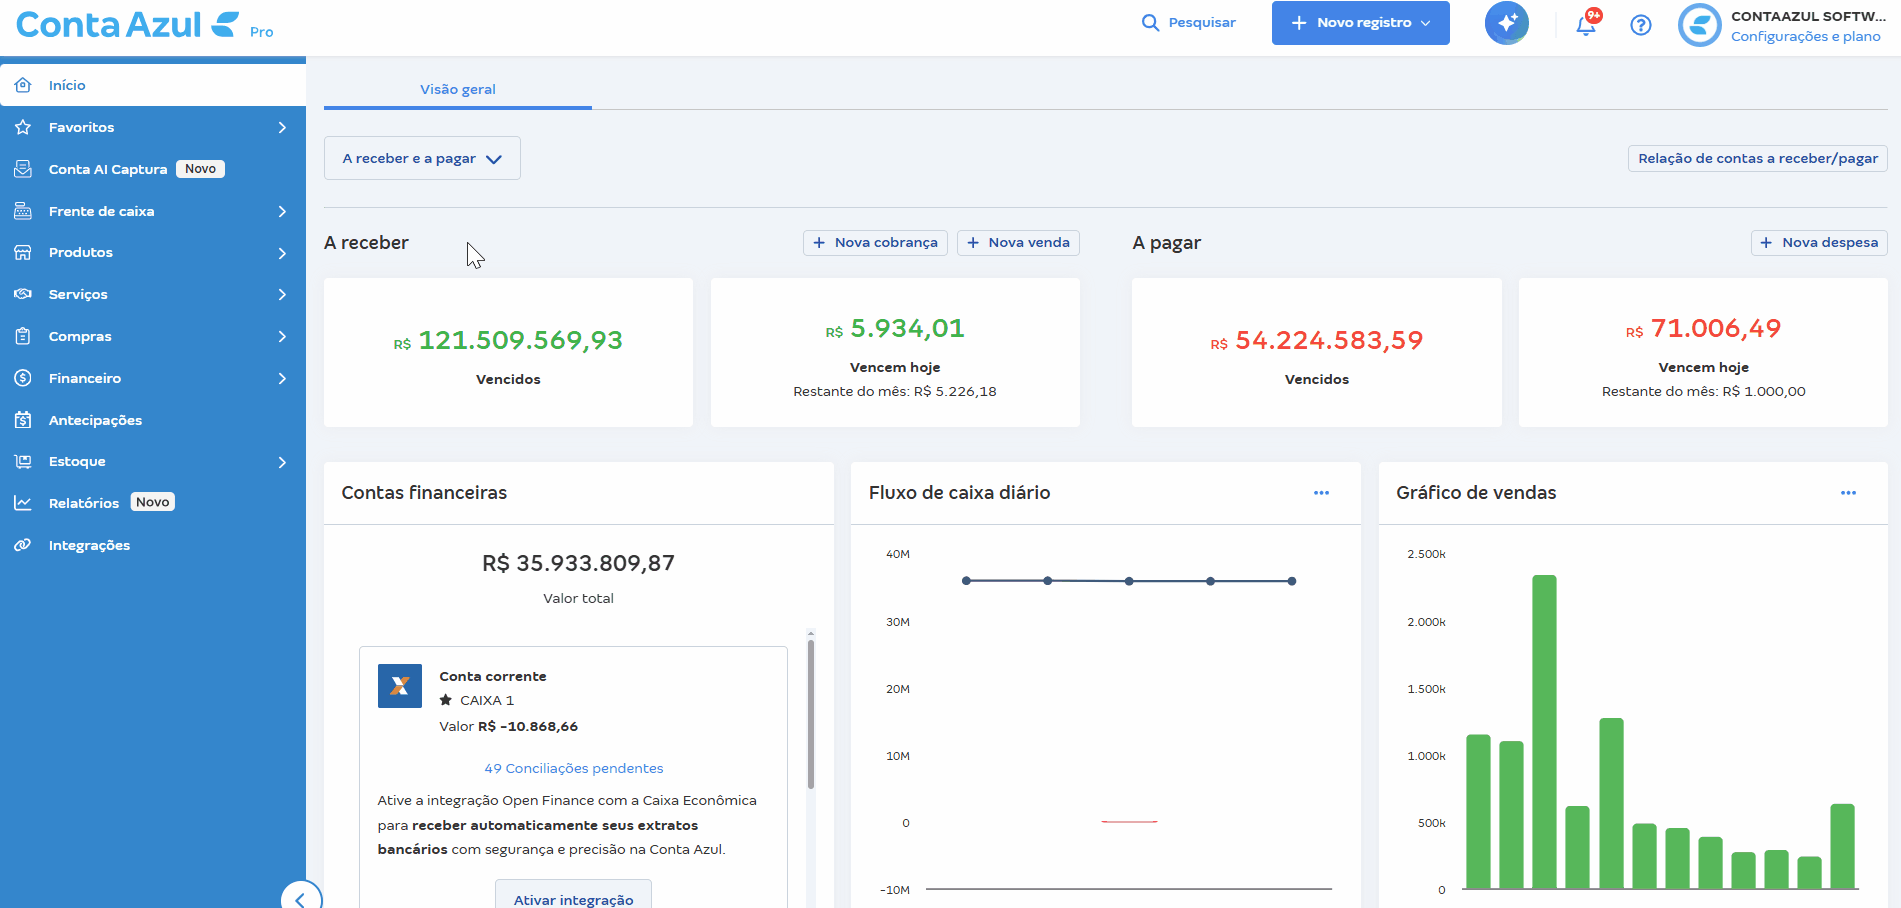Click the Financeiro dollar icon

point(23,378)
